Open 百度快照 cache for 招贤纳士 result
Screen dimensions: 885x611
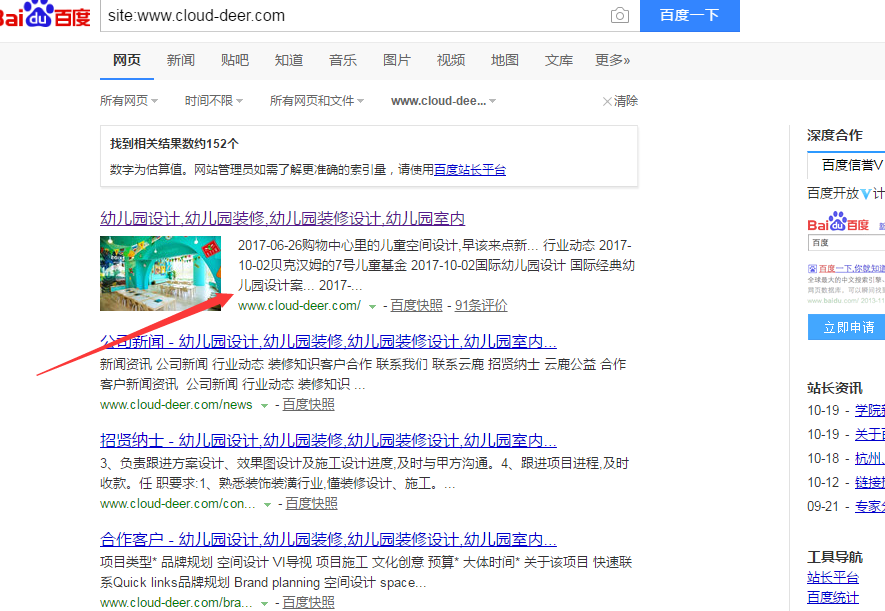310,504
